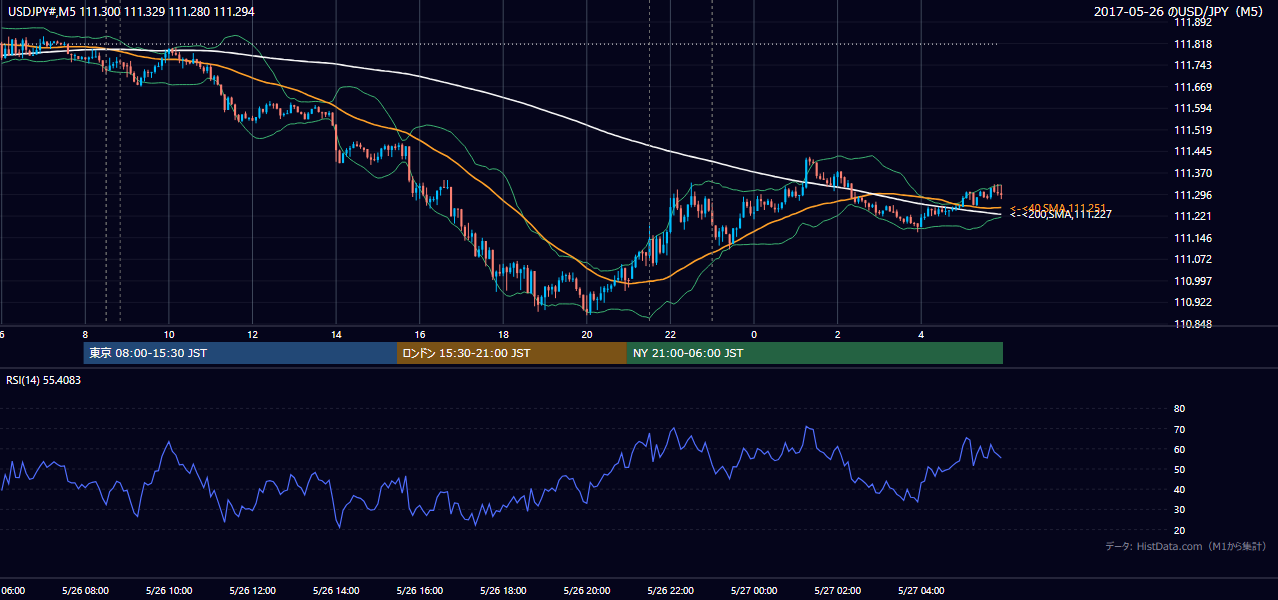Click price axis value 111.743

tap(1192, 66)
